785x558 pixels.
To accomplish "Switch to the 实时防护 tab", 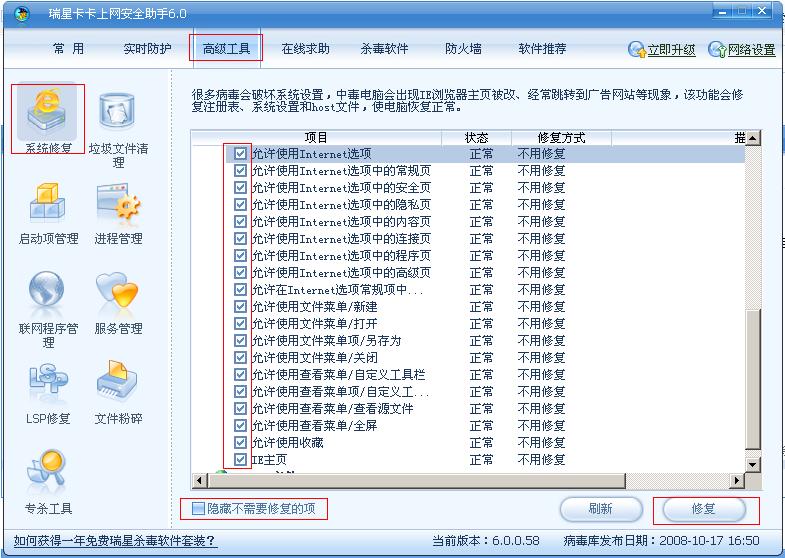I will click(147, 49).
